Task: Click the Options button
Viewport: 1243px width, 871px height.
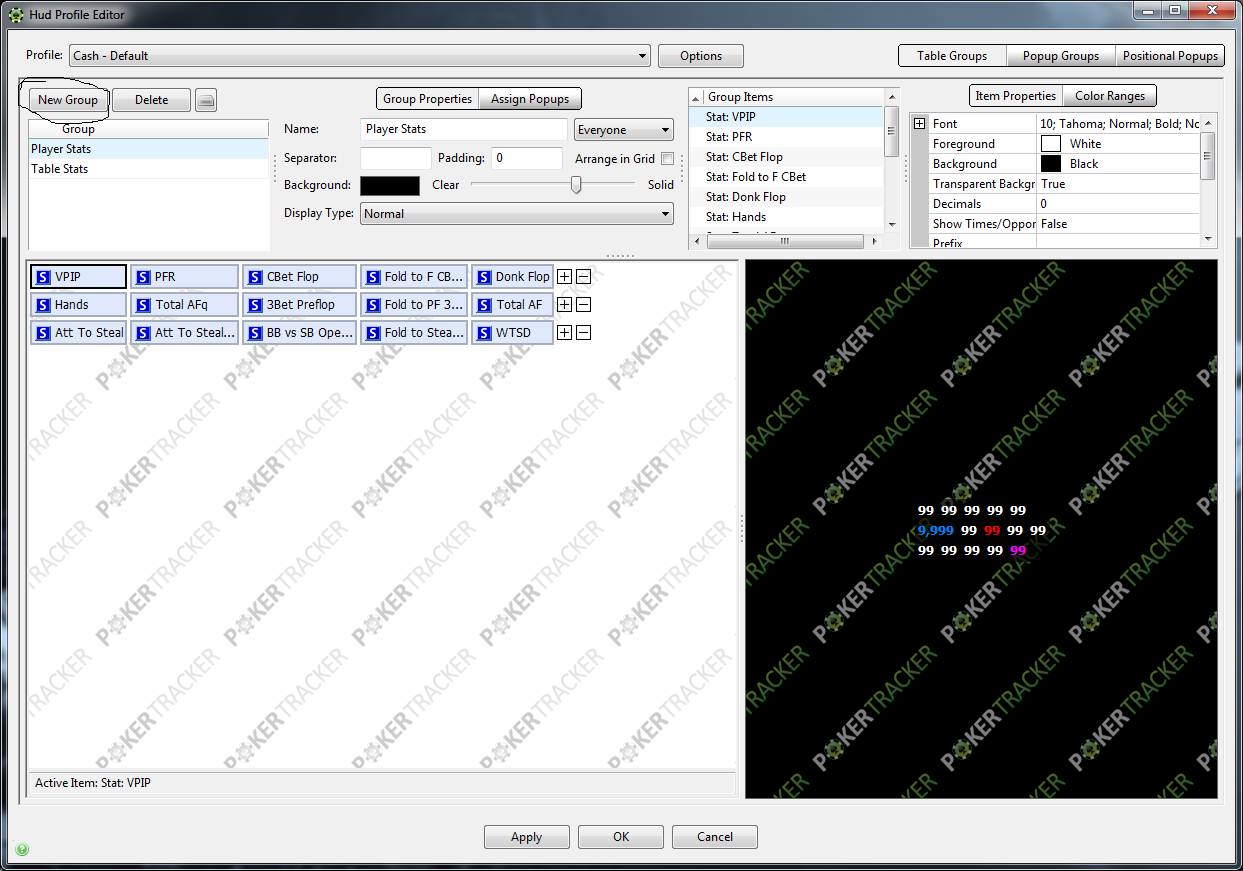Action: click(x=701, y=56)
